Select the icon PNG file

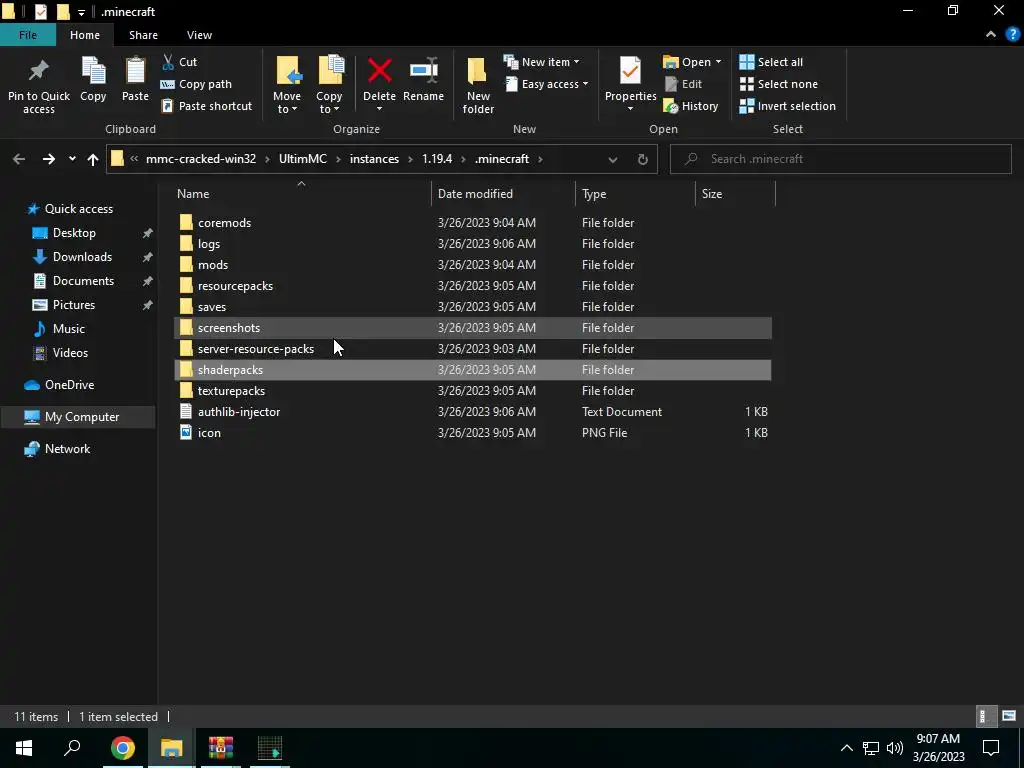click(473, 432)
